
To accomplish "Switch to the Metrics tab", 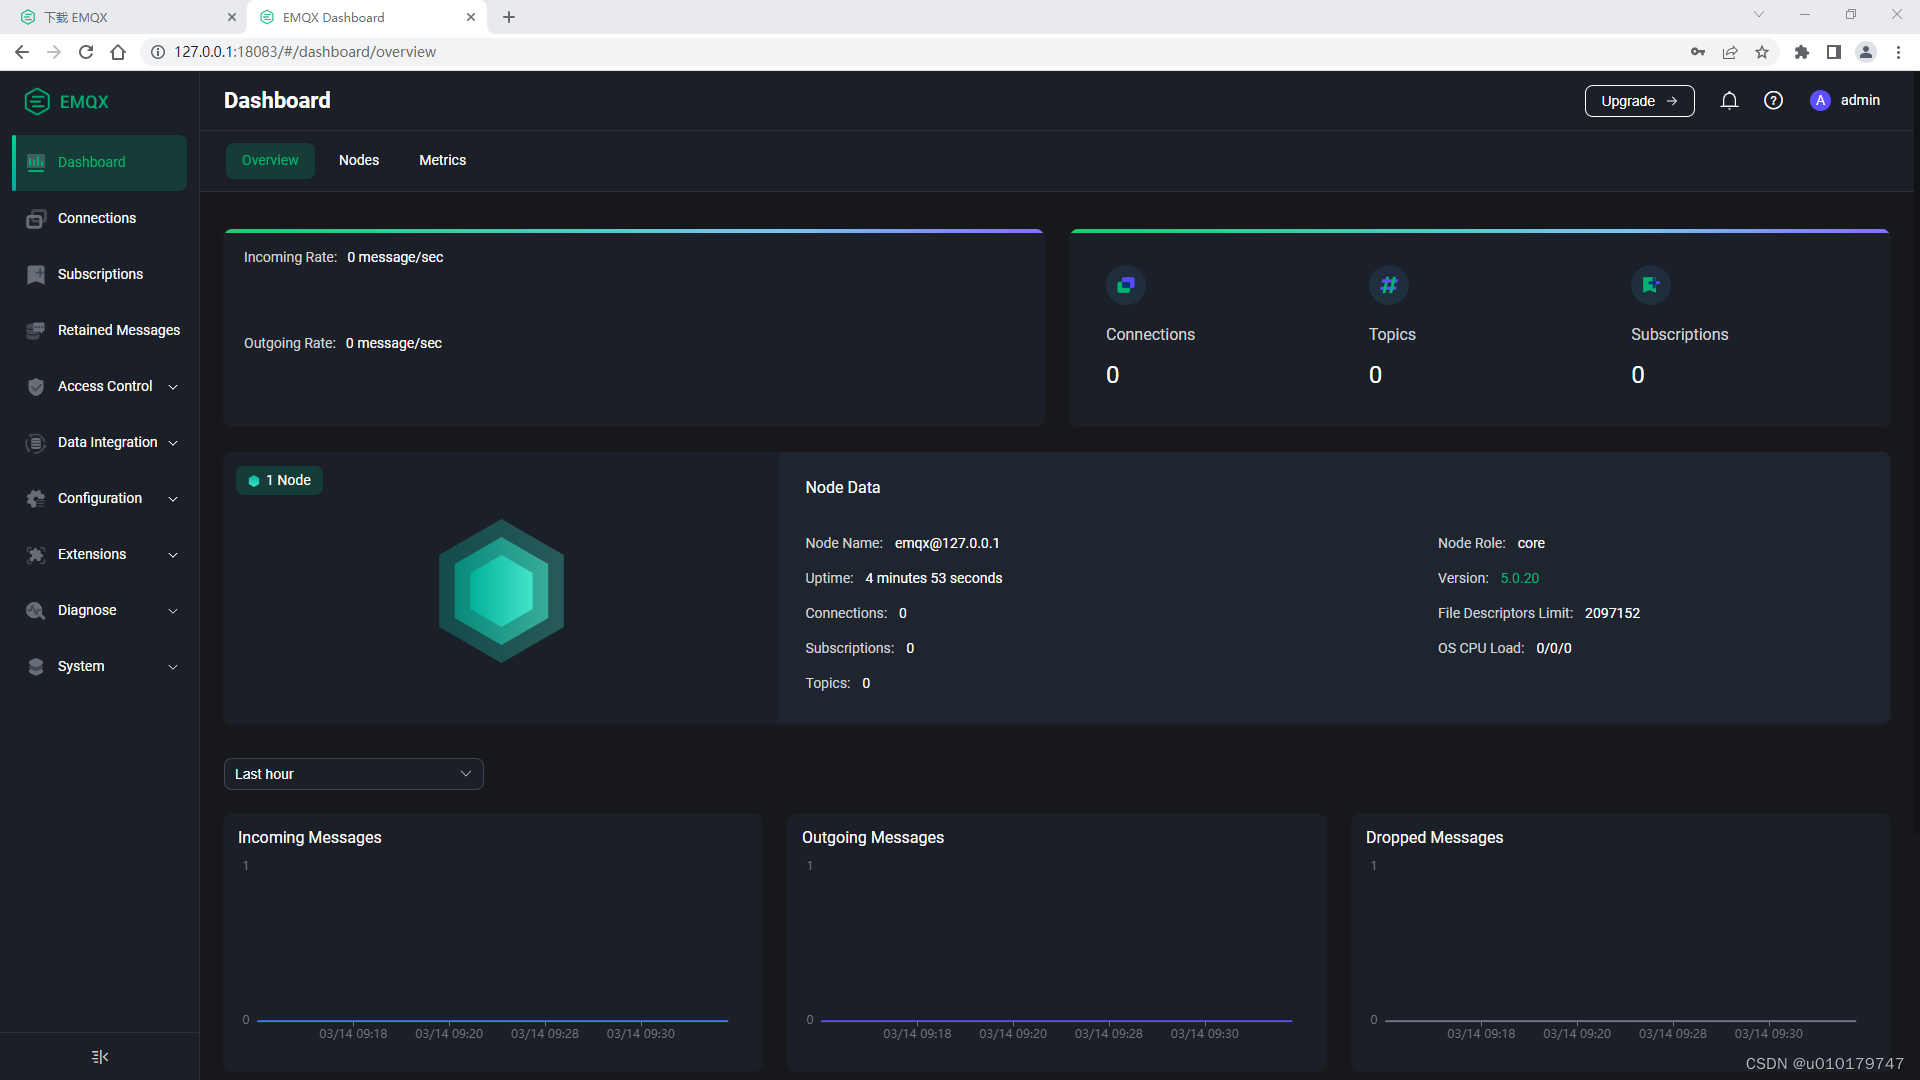I will pyautogui.click(x=442, y=160).
